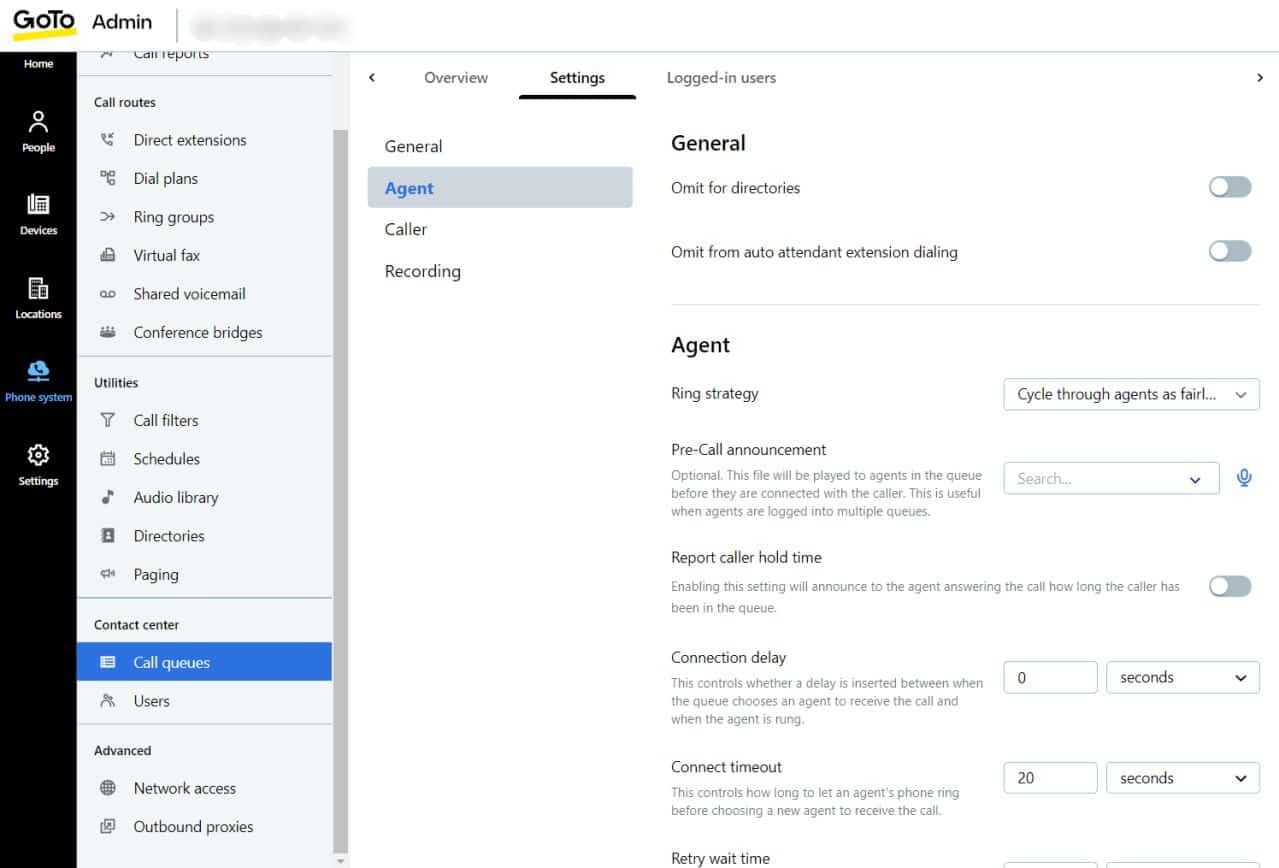Select Caller in the settings menu

pos(405,229)
